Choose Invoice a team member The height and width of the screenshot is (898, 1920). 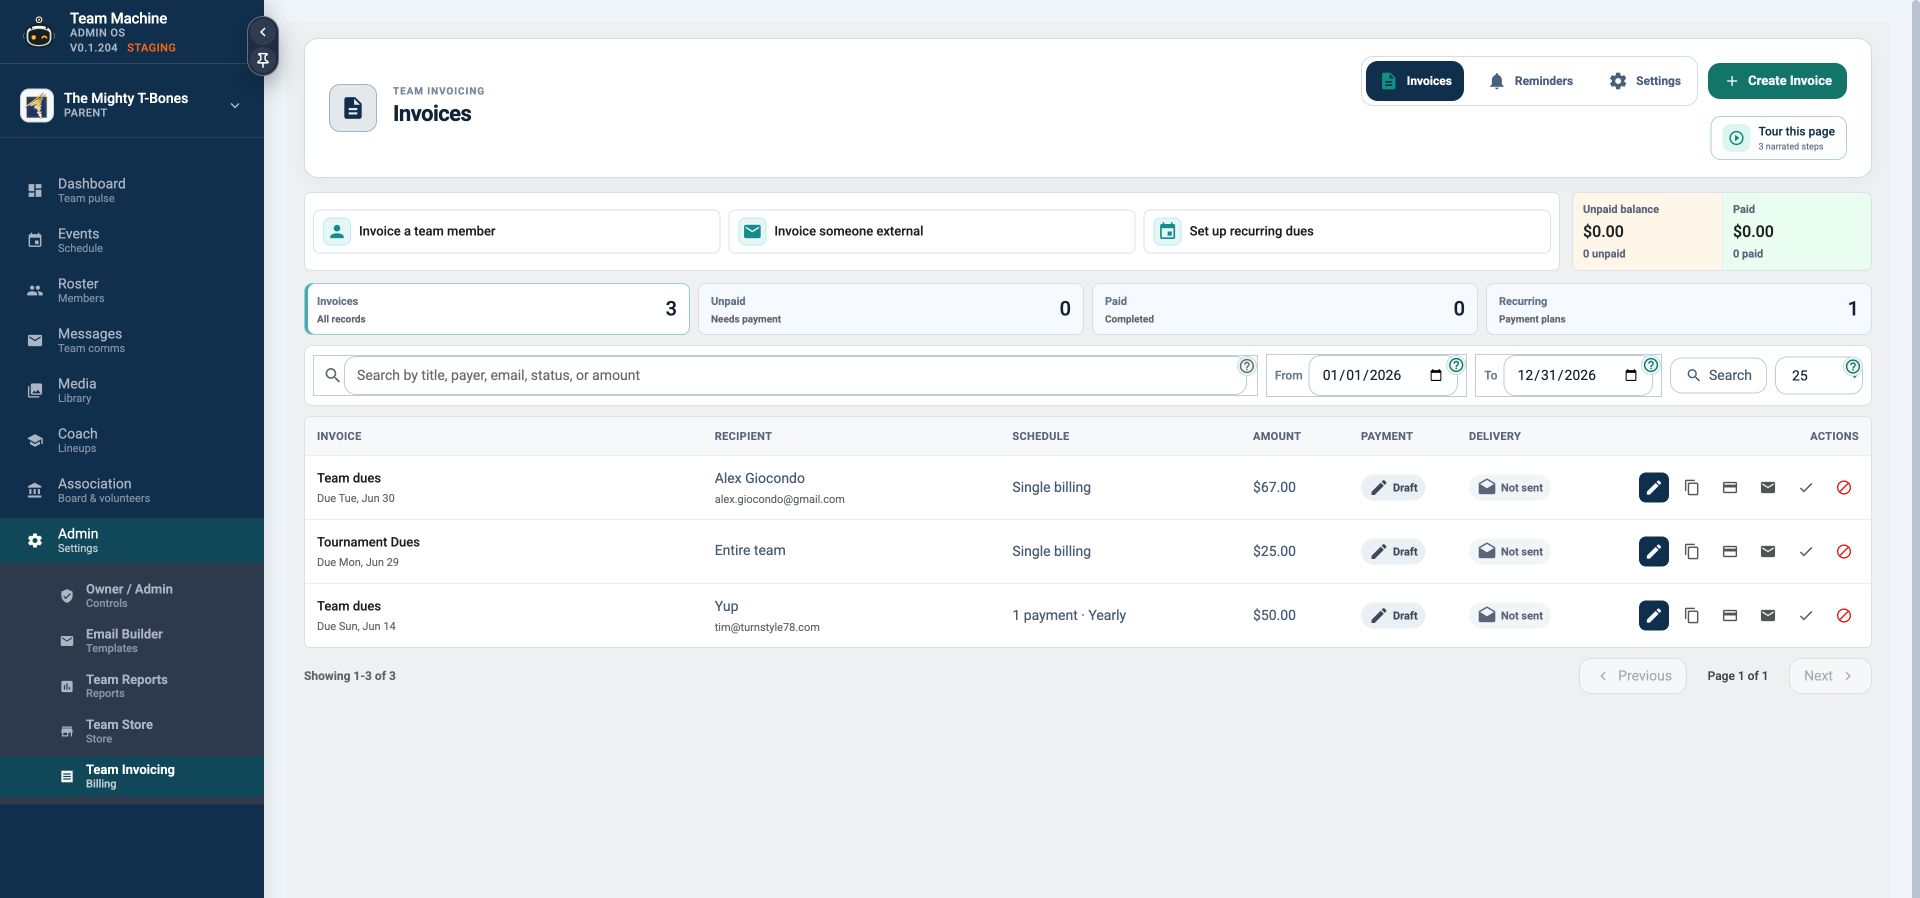516,231
